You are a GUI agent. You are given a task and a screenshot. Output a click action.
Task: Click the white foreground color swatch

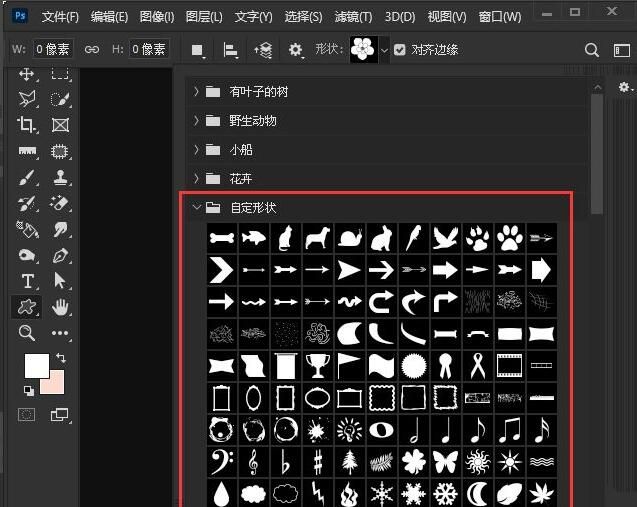coord(36,366)
